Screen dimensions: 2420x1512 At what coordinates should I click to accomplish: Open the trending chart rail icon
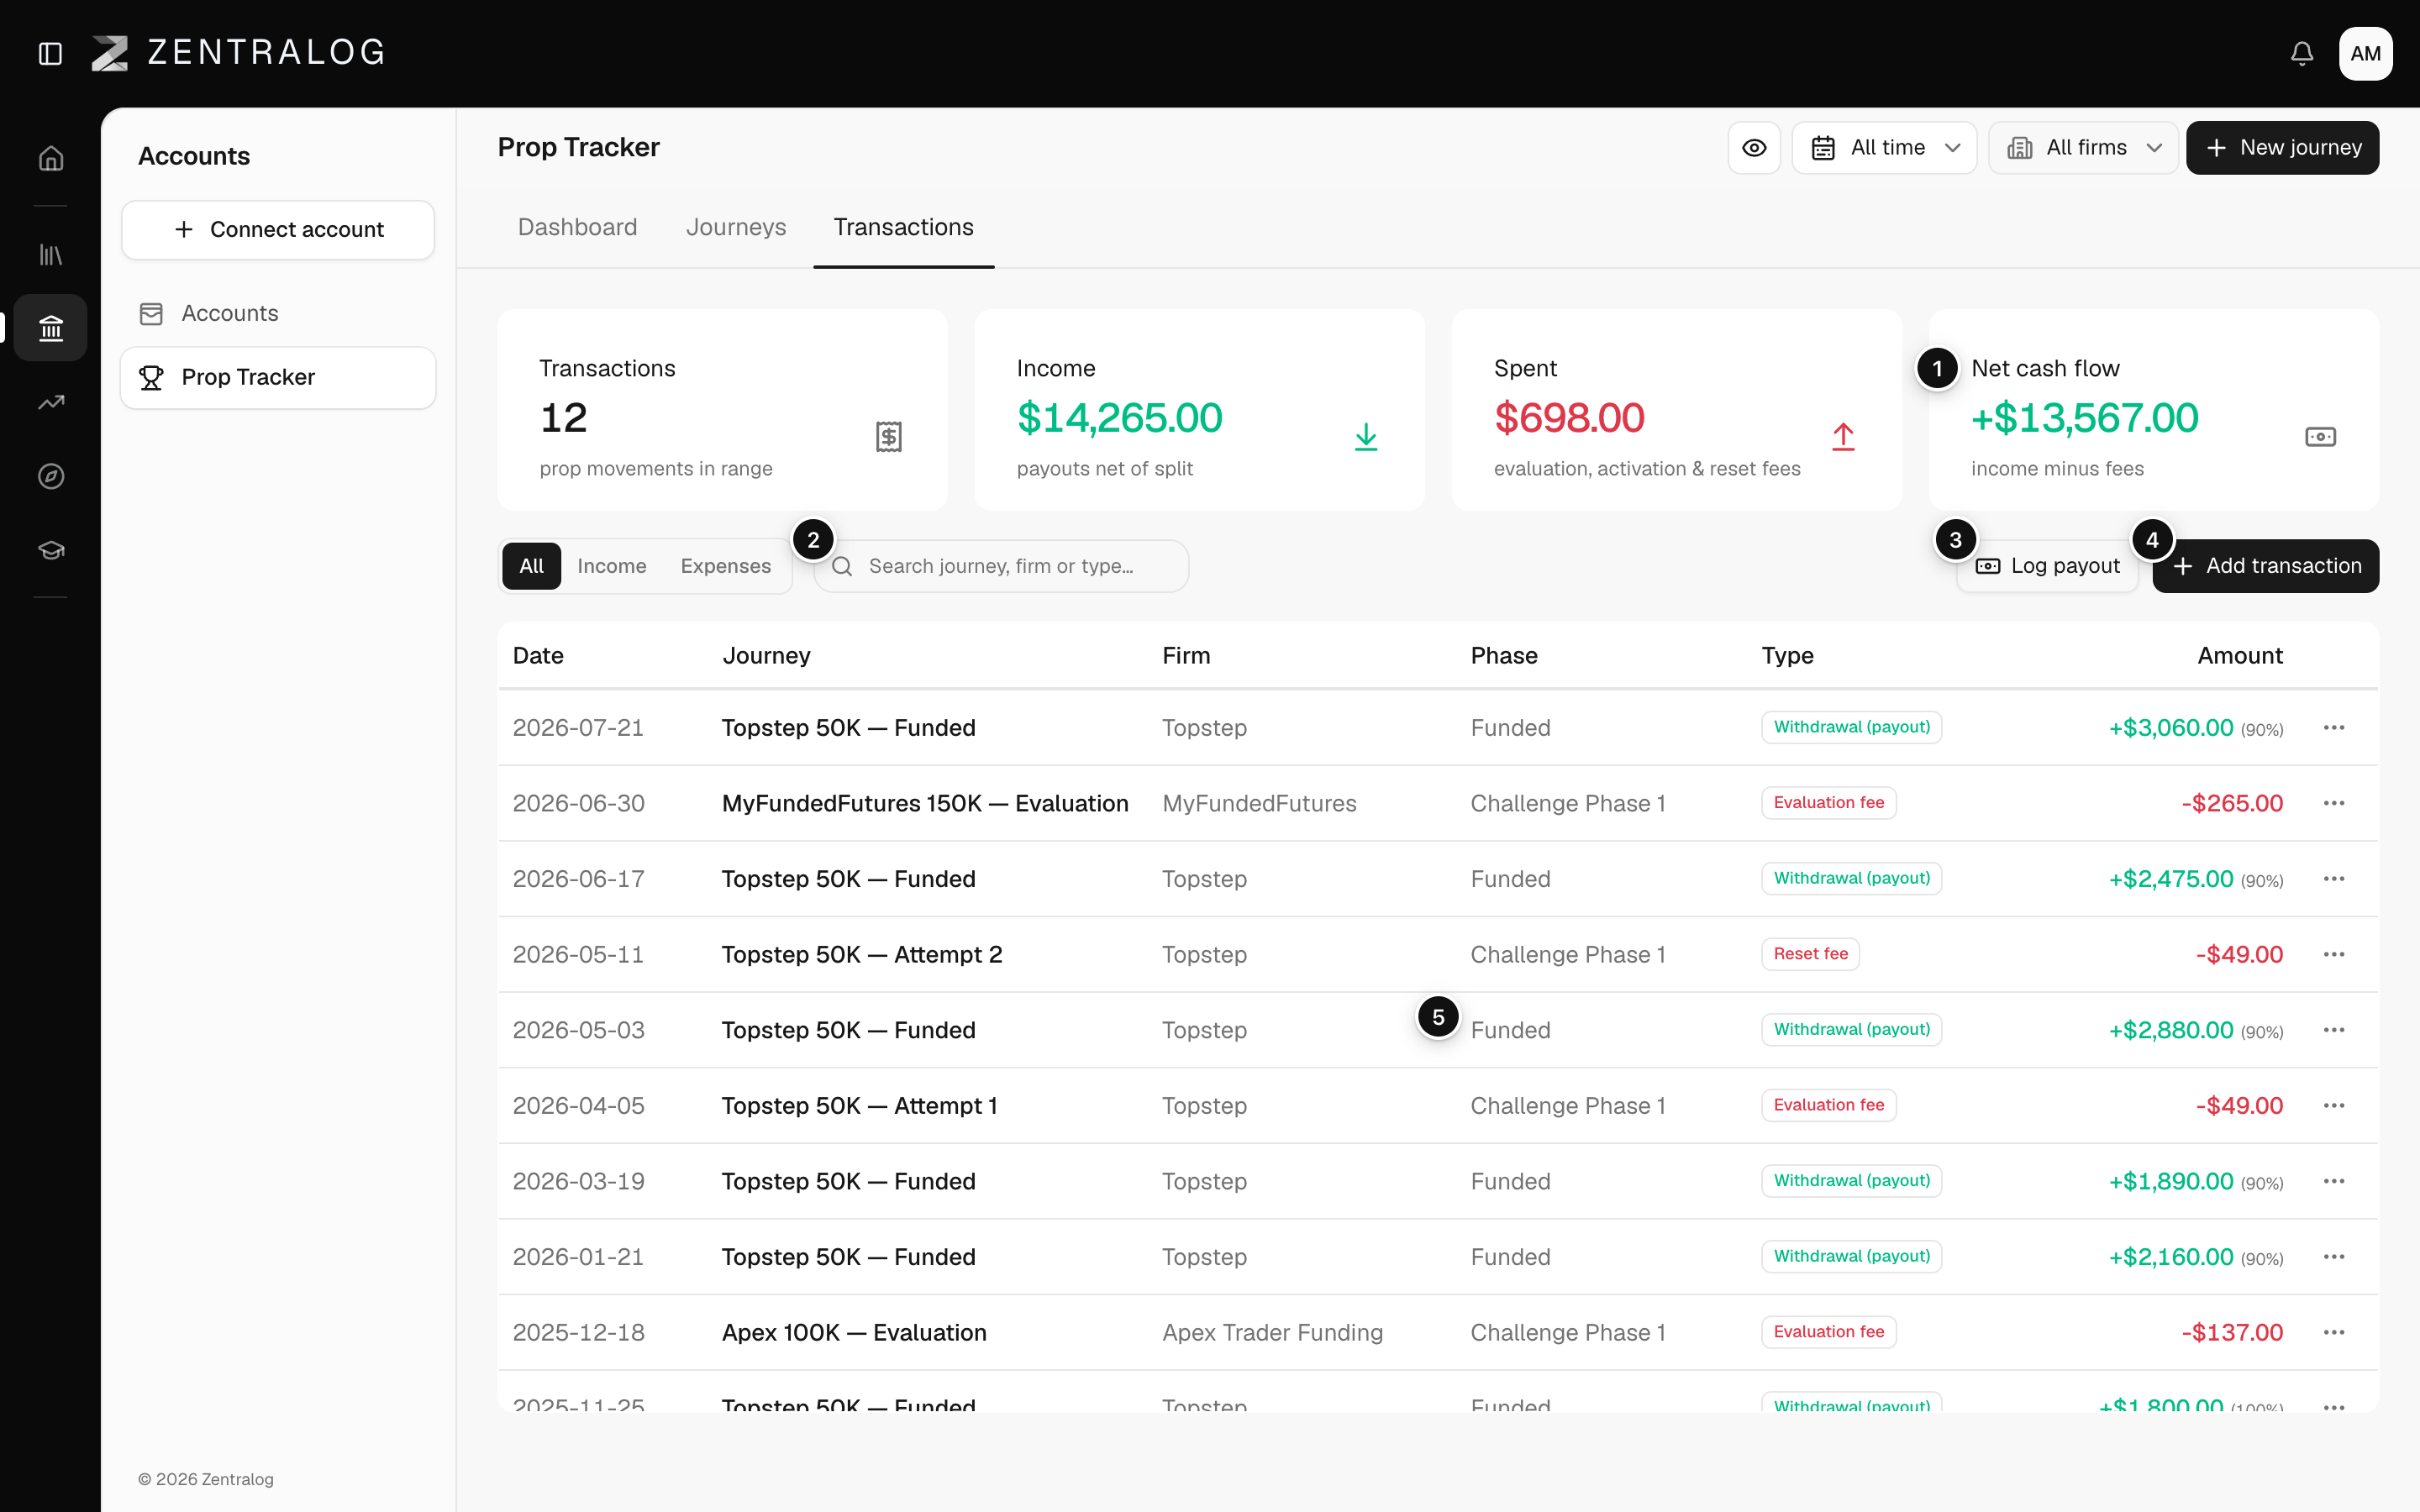click(x=51, y=402)
